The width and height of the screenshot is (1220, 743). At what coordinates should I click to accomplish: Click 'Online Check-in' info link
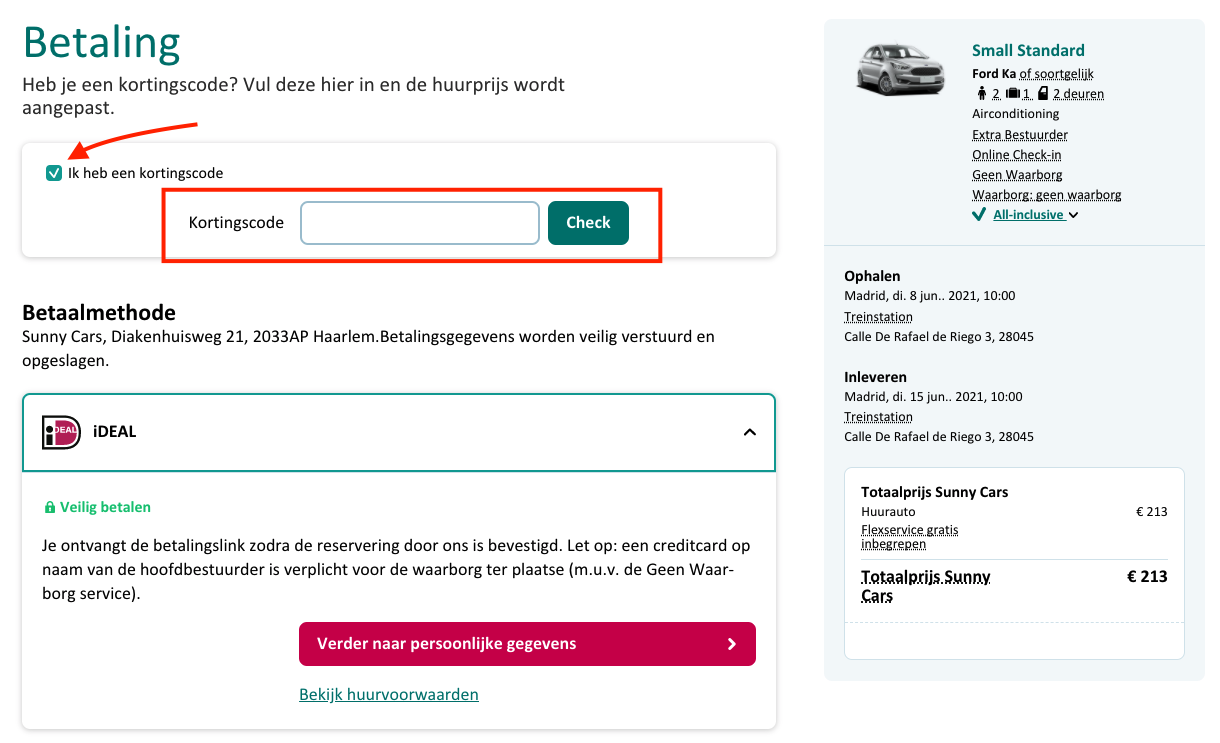pyautogui.click(x=1017, y=154)
